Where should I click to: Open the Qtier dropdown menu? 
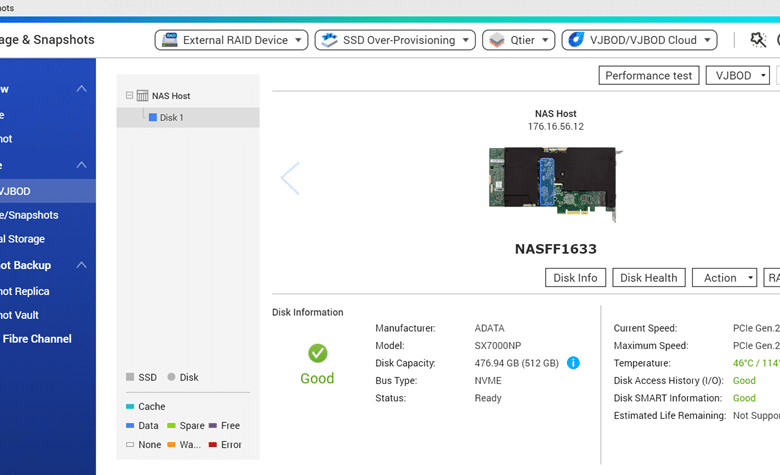coord(518,40)
